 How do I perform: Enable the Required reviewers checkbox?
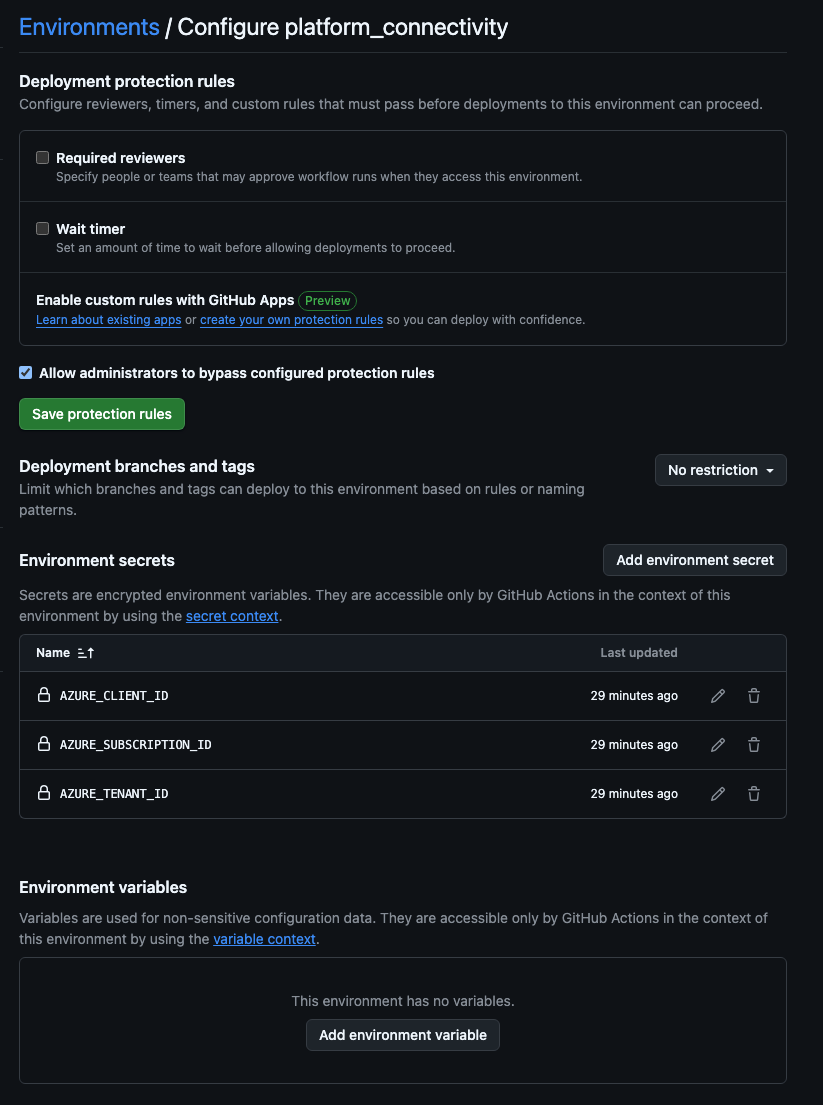tap(43, 157)
